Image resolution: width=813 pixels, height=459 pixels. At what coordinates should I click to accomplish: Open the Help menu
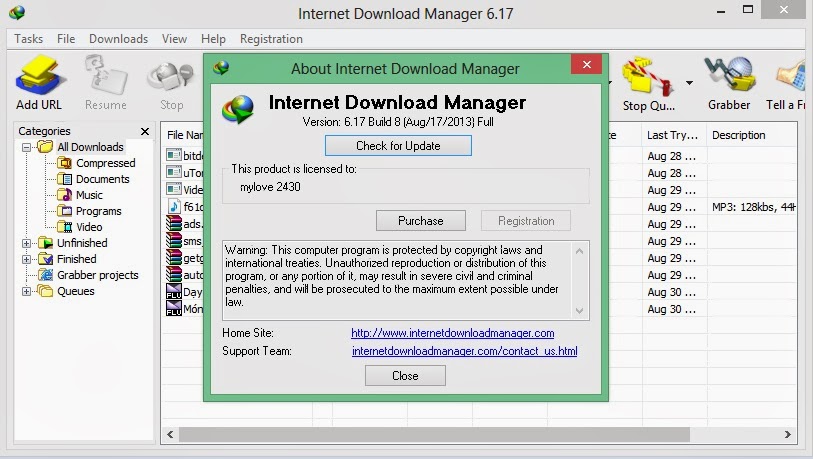point(213,39)
